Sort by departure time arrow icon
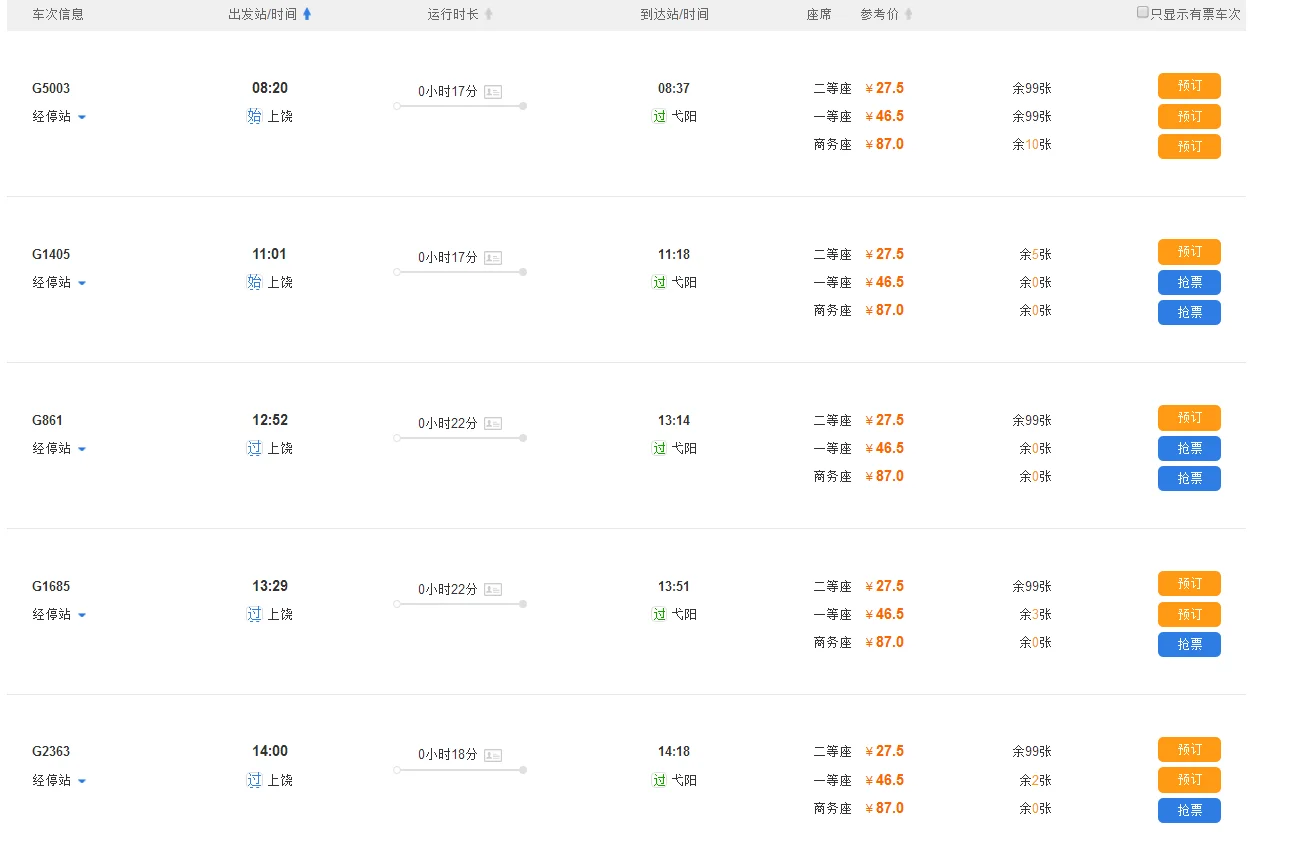 pyautogui.click(x=307, y=14)
